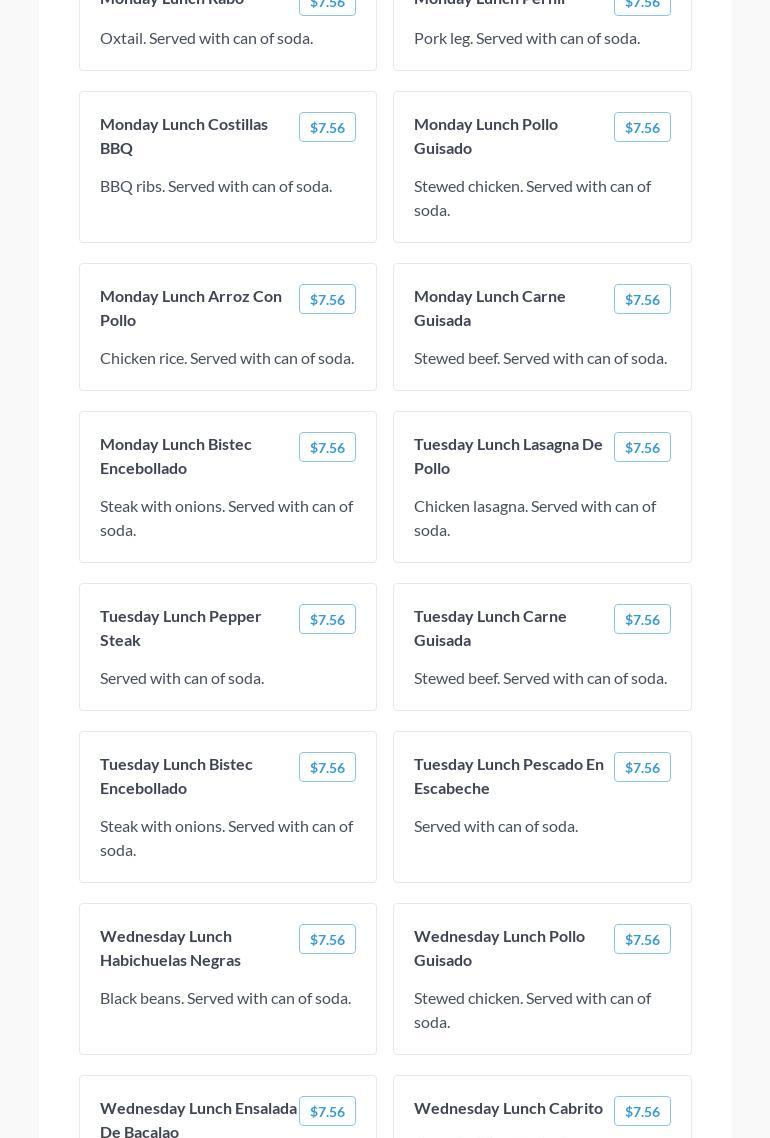Open the Tuesday Lunch Pepper Steak title

181,628
